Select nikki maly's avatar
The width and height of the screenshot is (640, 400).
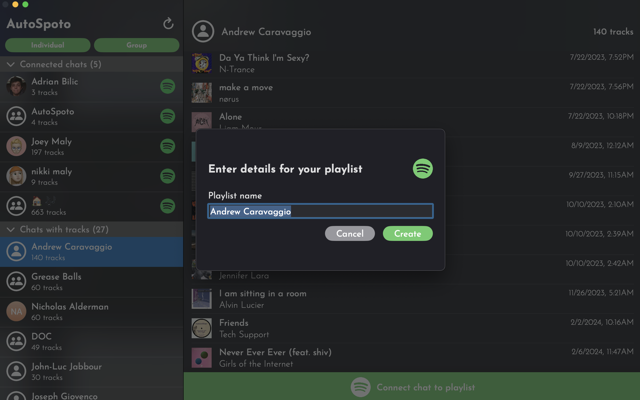pos(16,176)
